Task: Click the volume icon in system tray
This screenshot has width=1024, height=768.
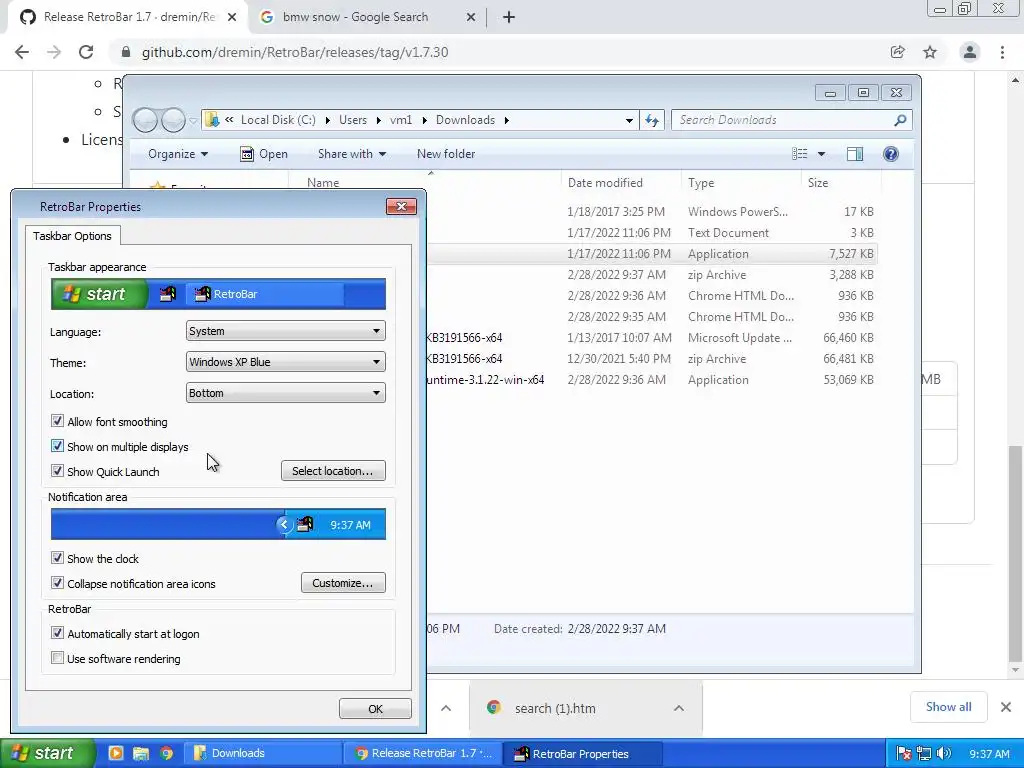Action: (x=944, y=754)
